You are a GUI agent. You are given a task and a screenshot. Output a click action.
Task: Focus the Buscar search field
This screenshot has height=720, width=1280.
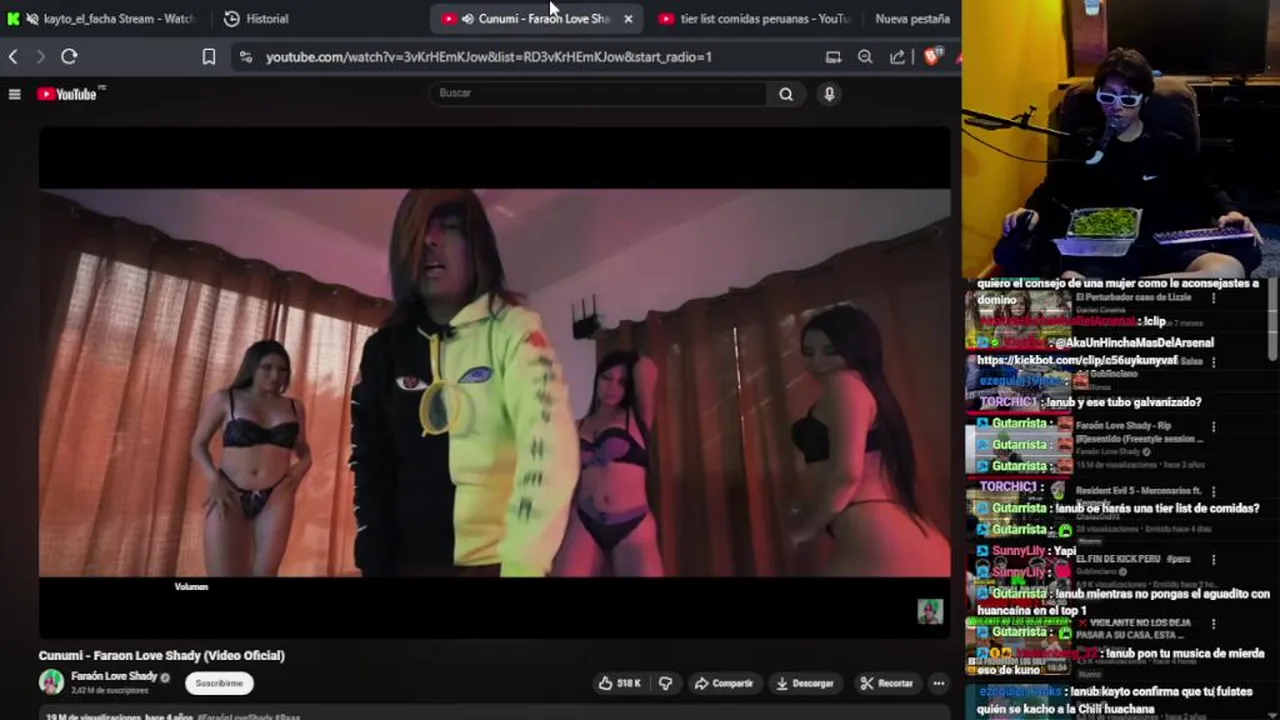[x=600, y=93]
